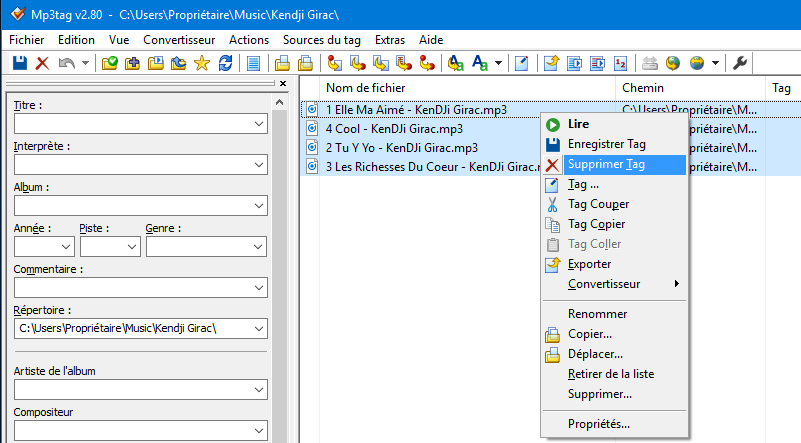The height and width of the screenshot is (443, 801).
Task: Click the last converter icon Tag - Tag
Action: [427, 63]
